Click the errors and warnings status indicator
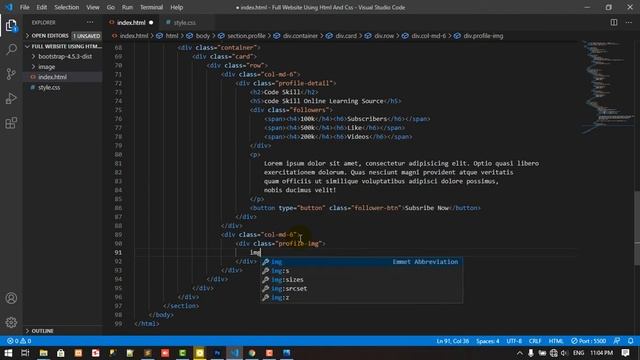The image size is (640, 360). tap(19, 341)
